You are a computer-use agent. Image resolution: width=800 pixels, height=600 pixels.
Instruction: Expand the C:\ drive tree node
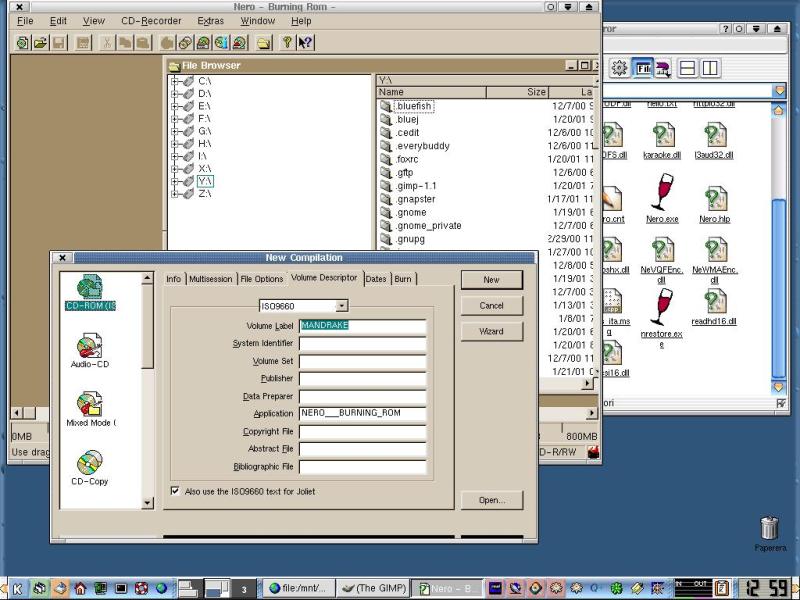click(174, 81)
